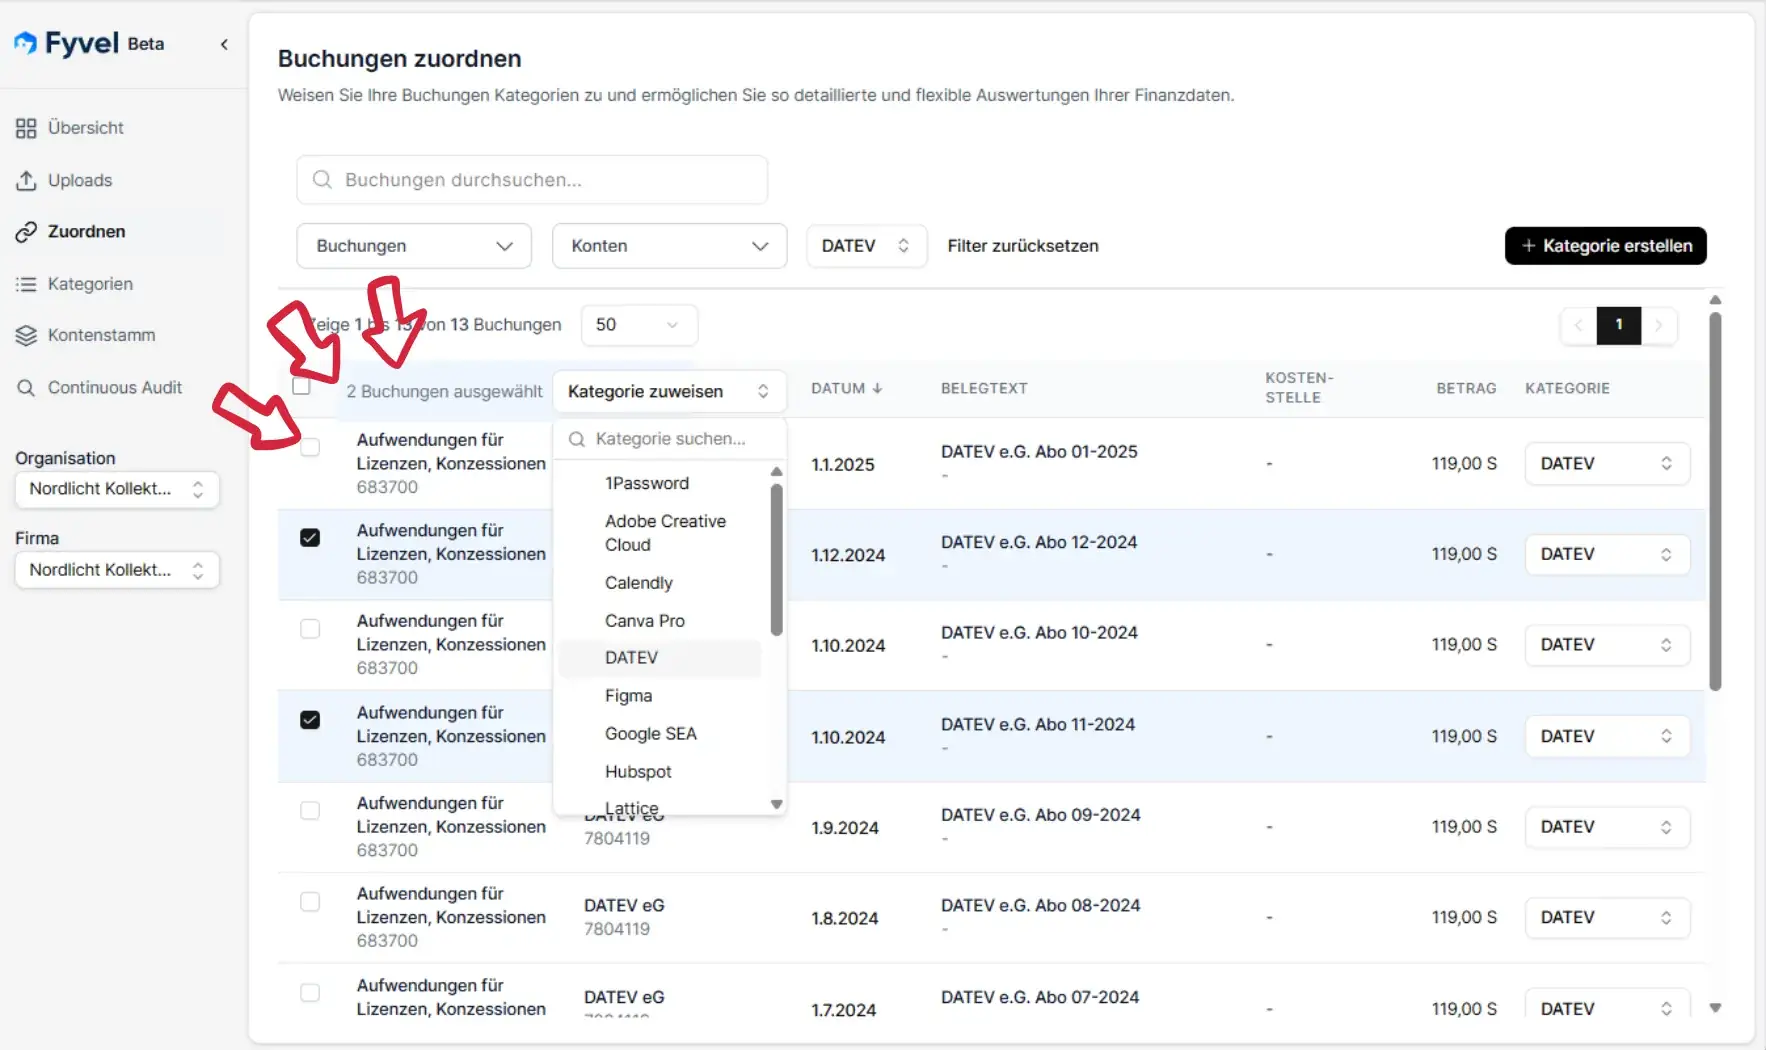Viewport: 1766px width, 1050px height.
Task: Focus the Buchungen durchsuchen search field
Action: (x=532, y=180)
